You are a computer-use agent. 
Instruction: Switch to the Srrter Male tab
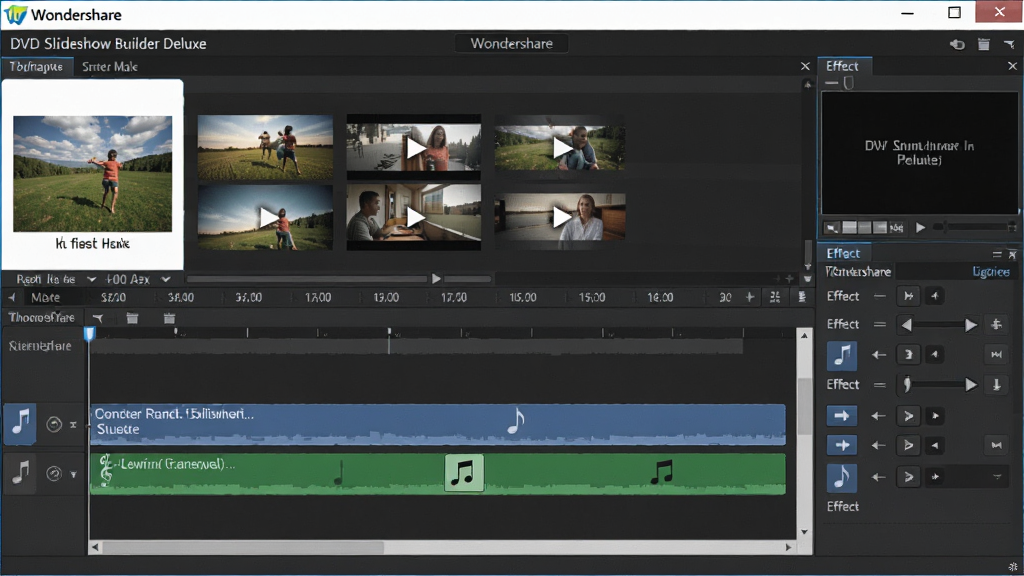tap(110, 67)
